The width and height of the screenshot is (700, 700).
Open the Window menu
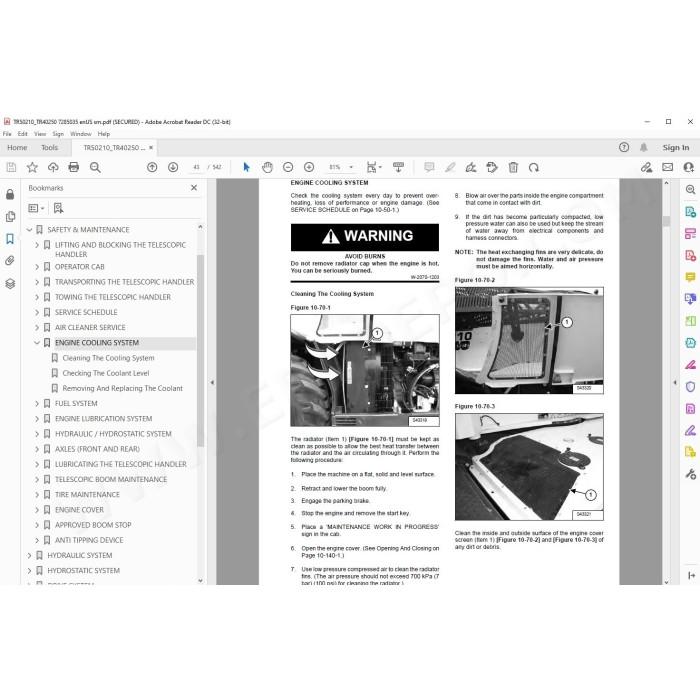tap(81, 134)
